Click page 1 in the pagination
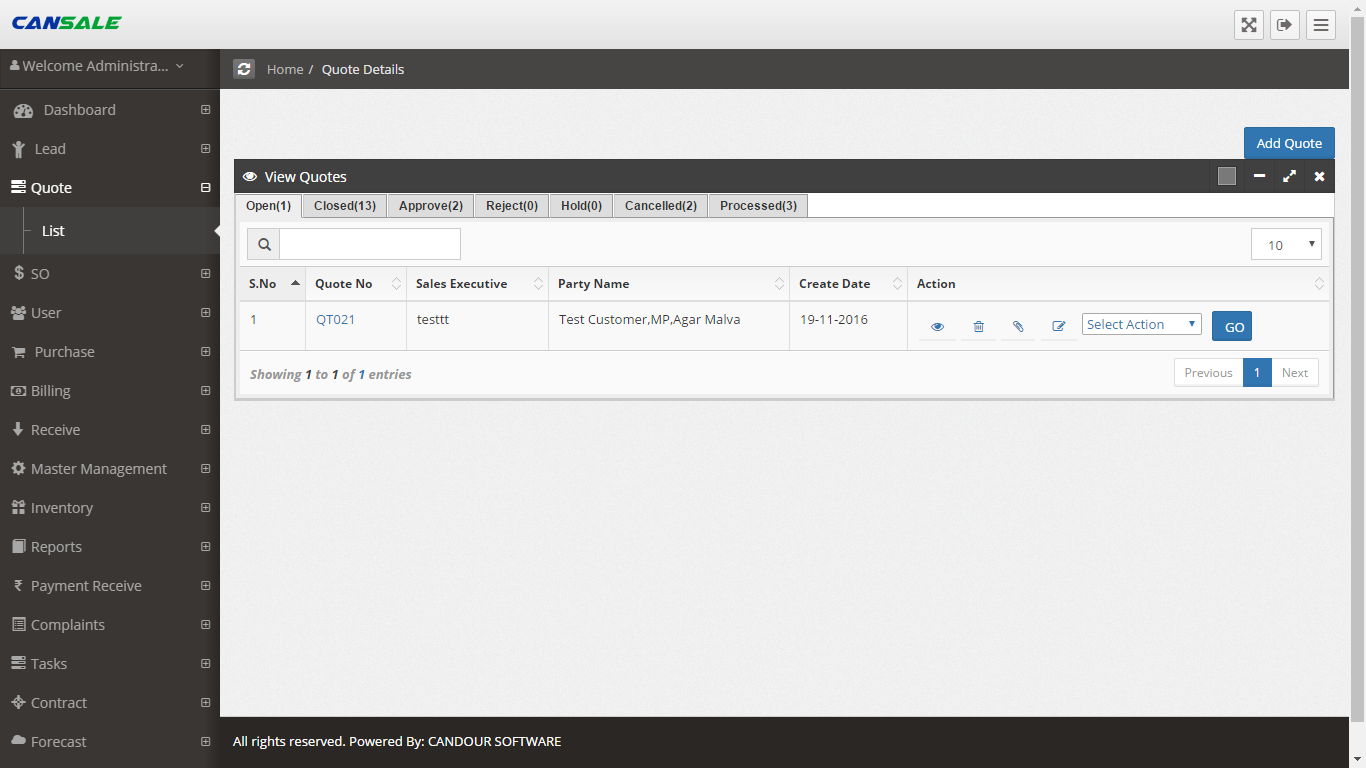The image size is (1366, 768). (1257, 373)
